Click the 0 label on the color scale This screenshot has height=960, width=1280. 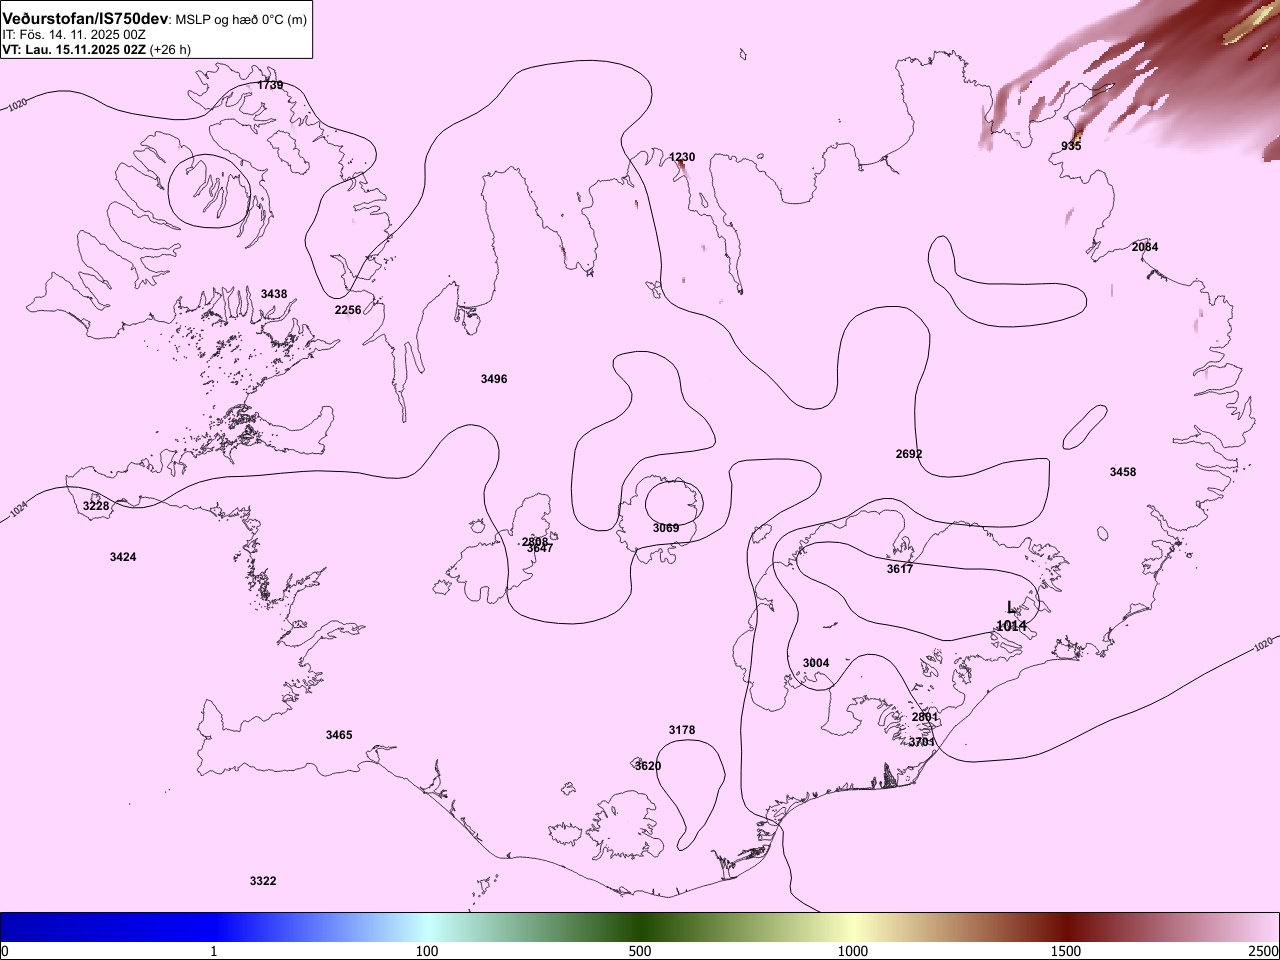pyautogui.click(x=5, y=951)
